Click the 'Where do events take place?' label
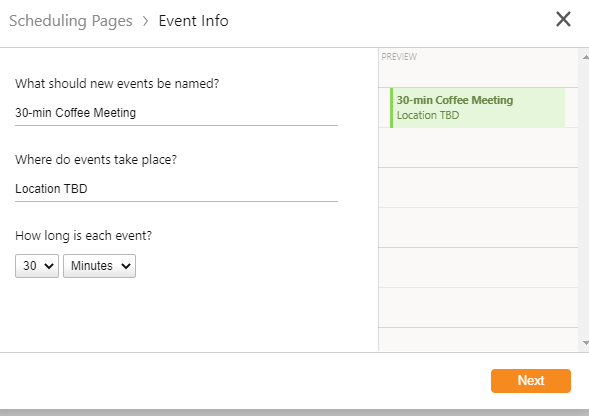 96,160
